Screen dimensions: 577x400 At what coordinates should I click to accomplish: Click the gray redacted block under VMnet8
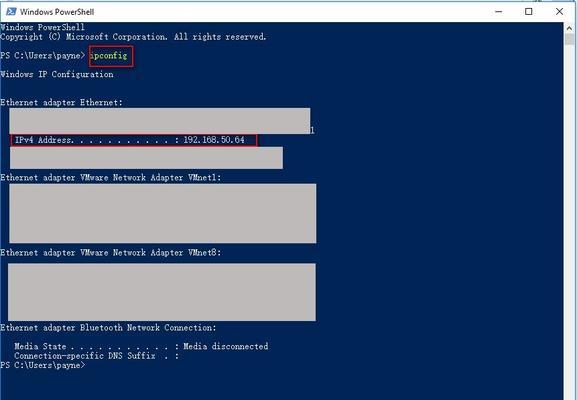tap(162, 292)
